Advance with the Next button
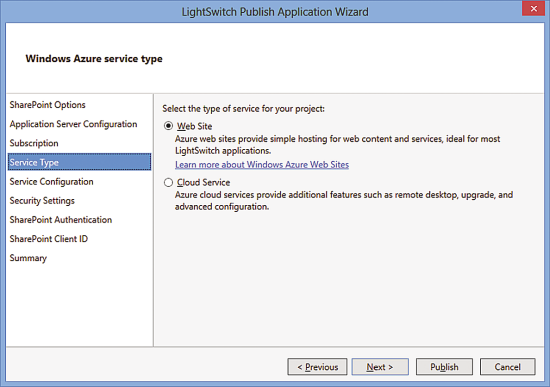 point(380,367)
